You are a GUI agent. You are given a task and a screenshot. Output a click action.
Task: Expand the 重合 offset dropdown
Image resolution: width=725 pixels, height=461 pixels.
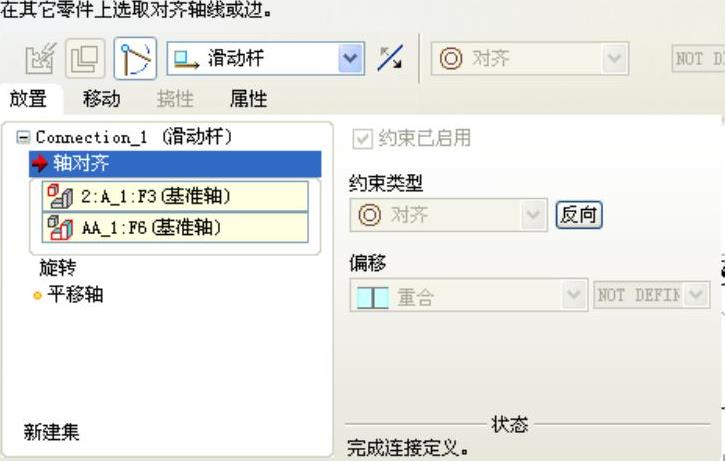click(x=574, y=295)
